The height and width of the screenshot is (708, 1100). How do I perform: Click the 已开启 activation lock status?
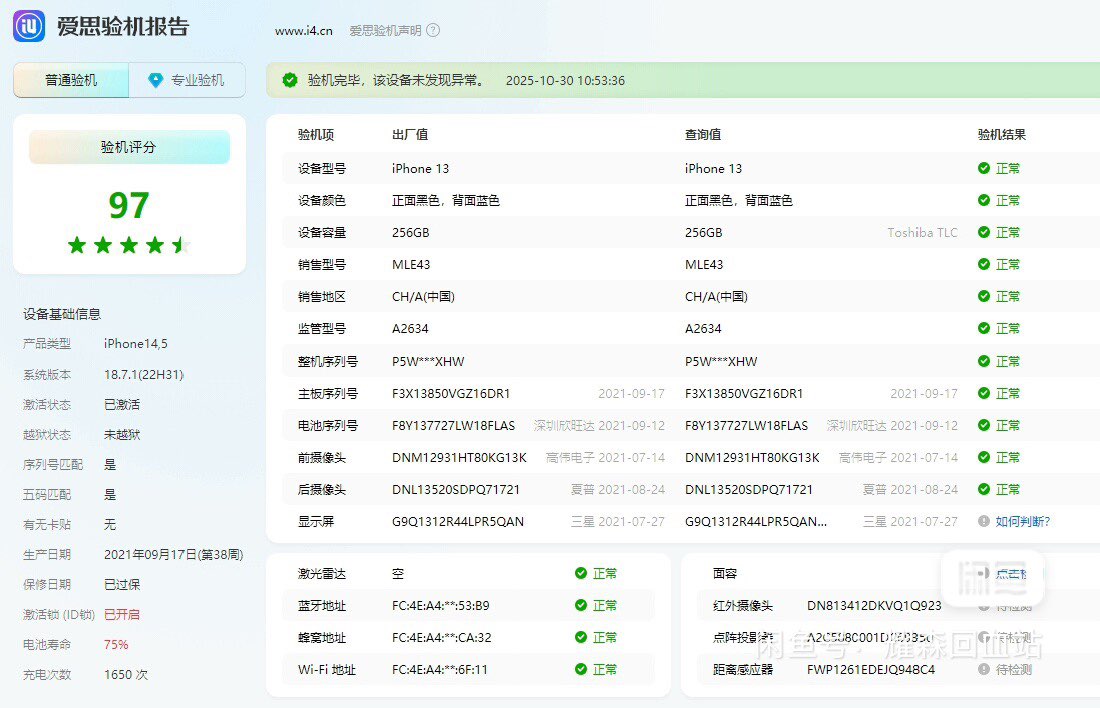[122, 614]
